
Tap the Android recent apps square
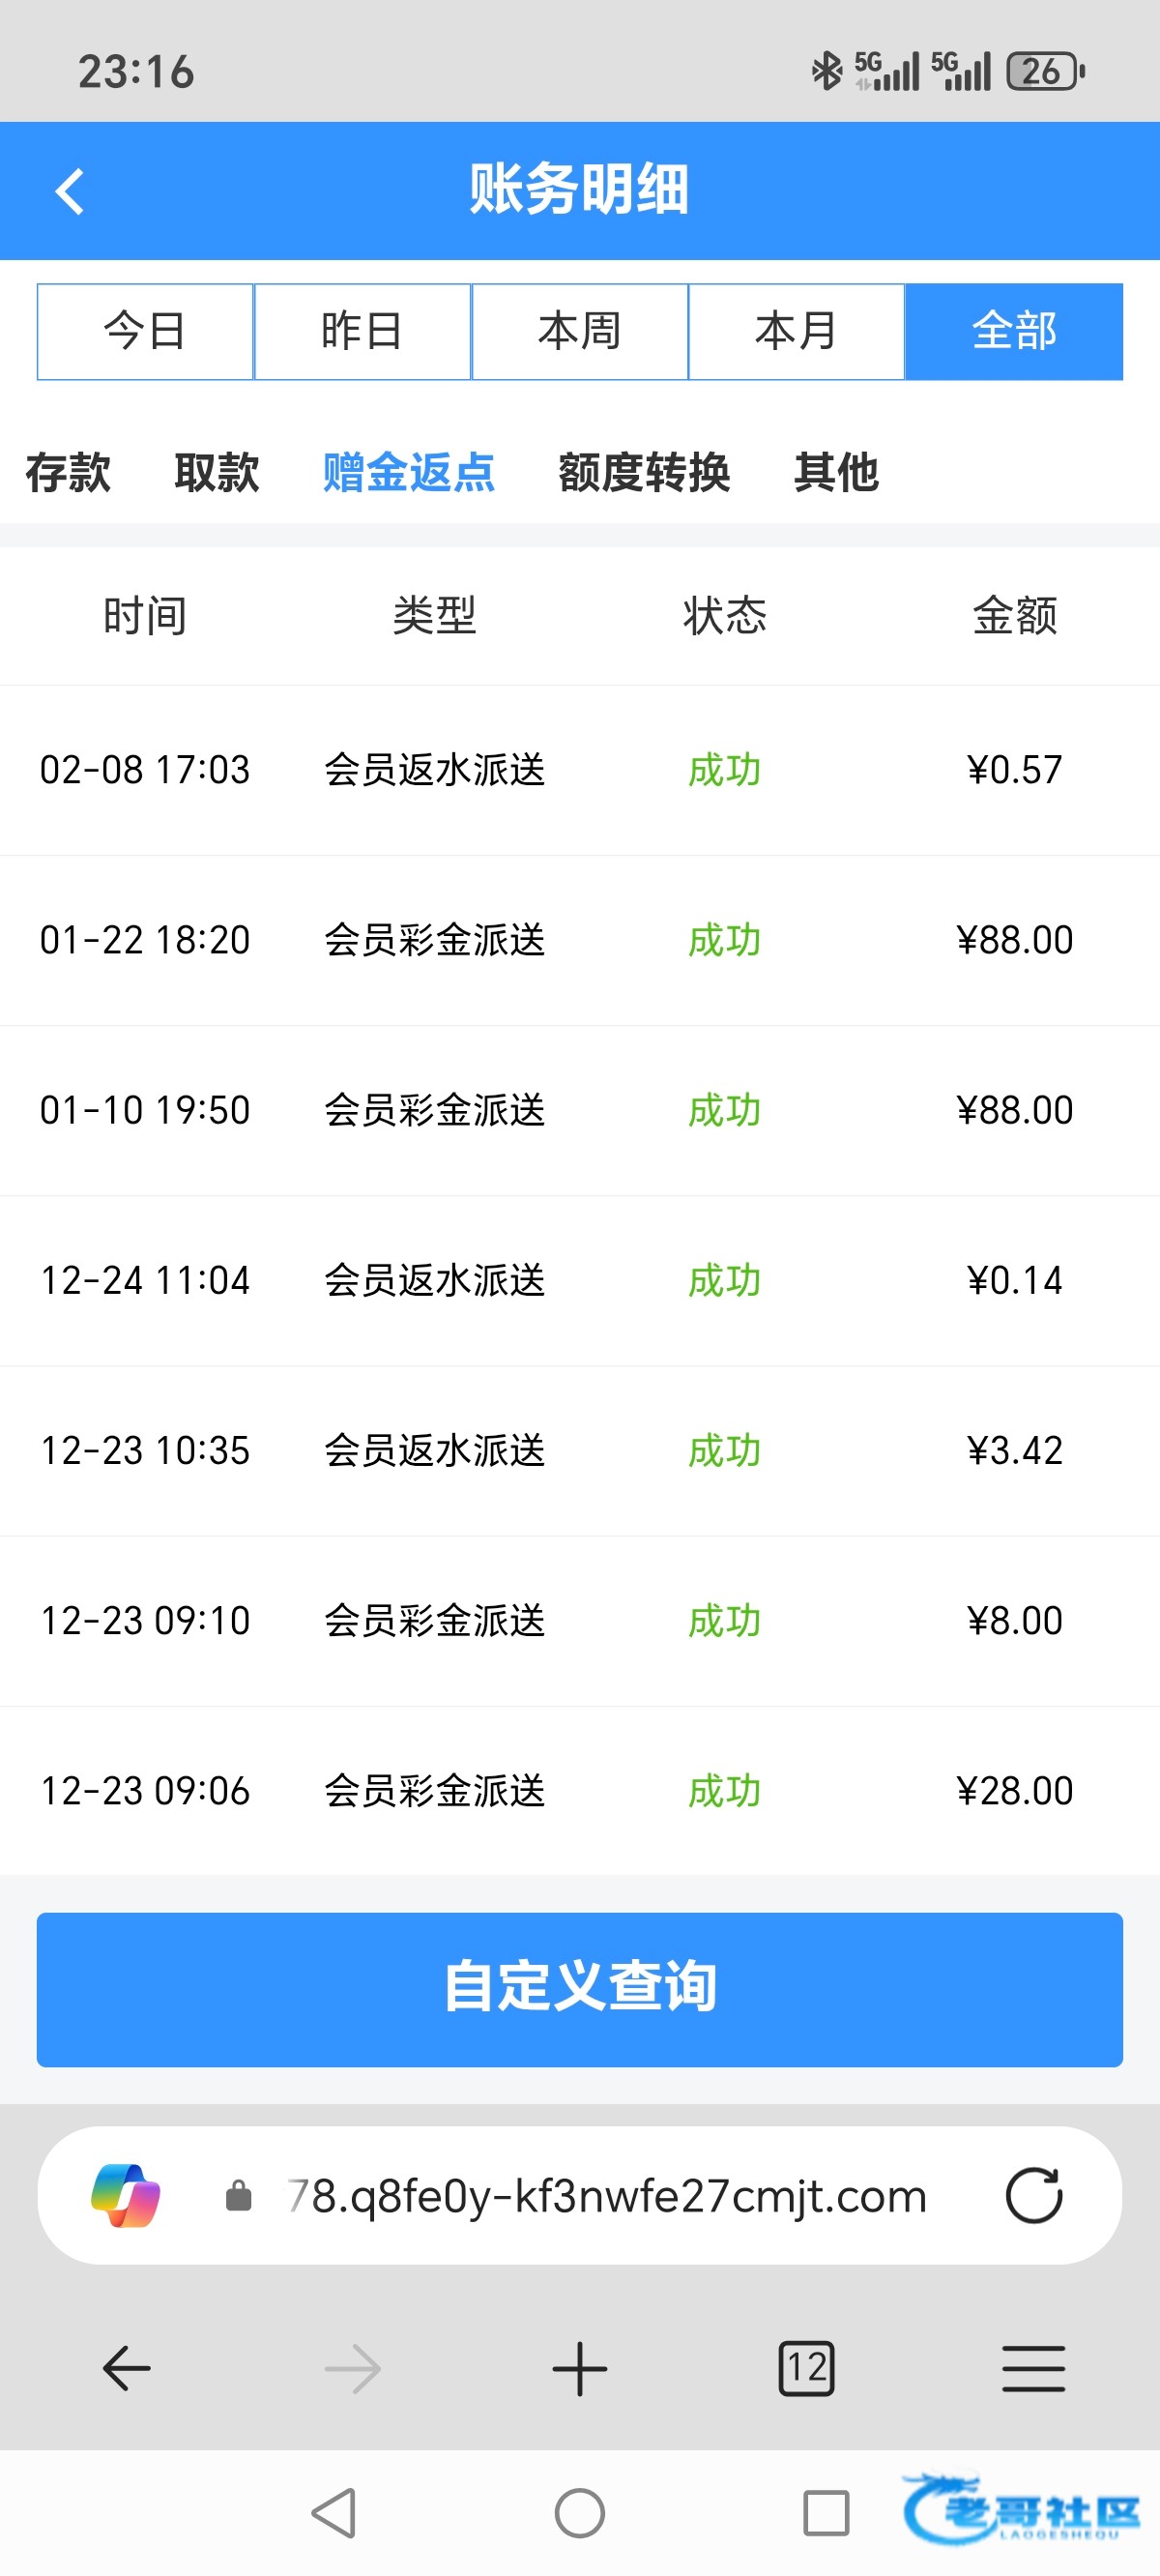point(826,2512)
